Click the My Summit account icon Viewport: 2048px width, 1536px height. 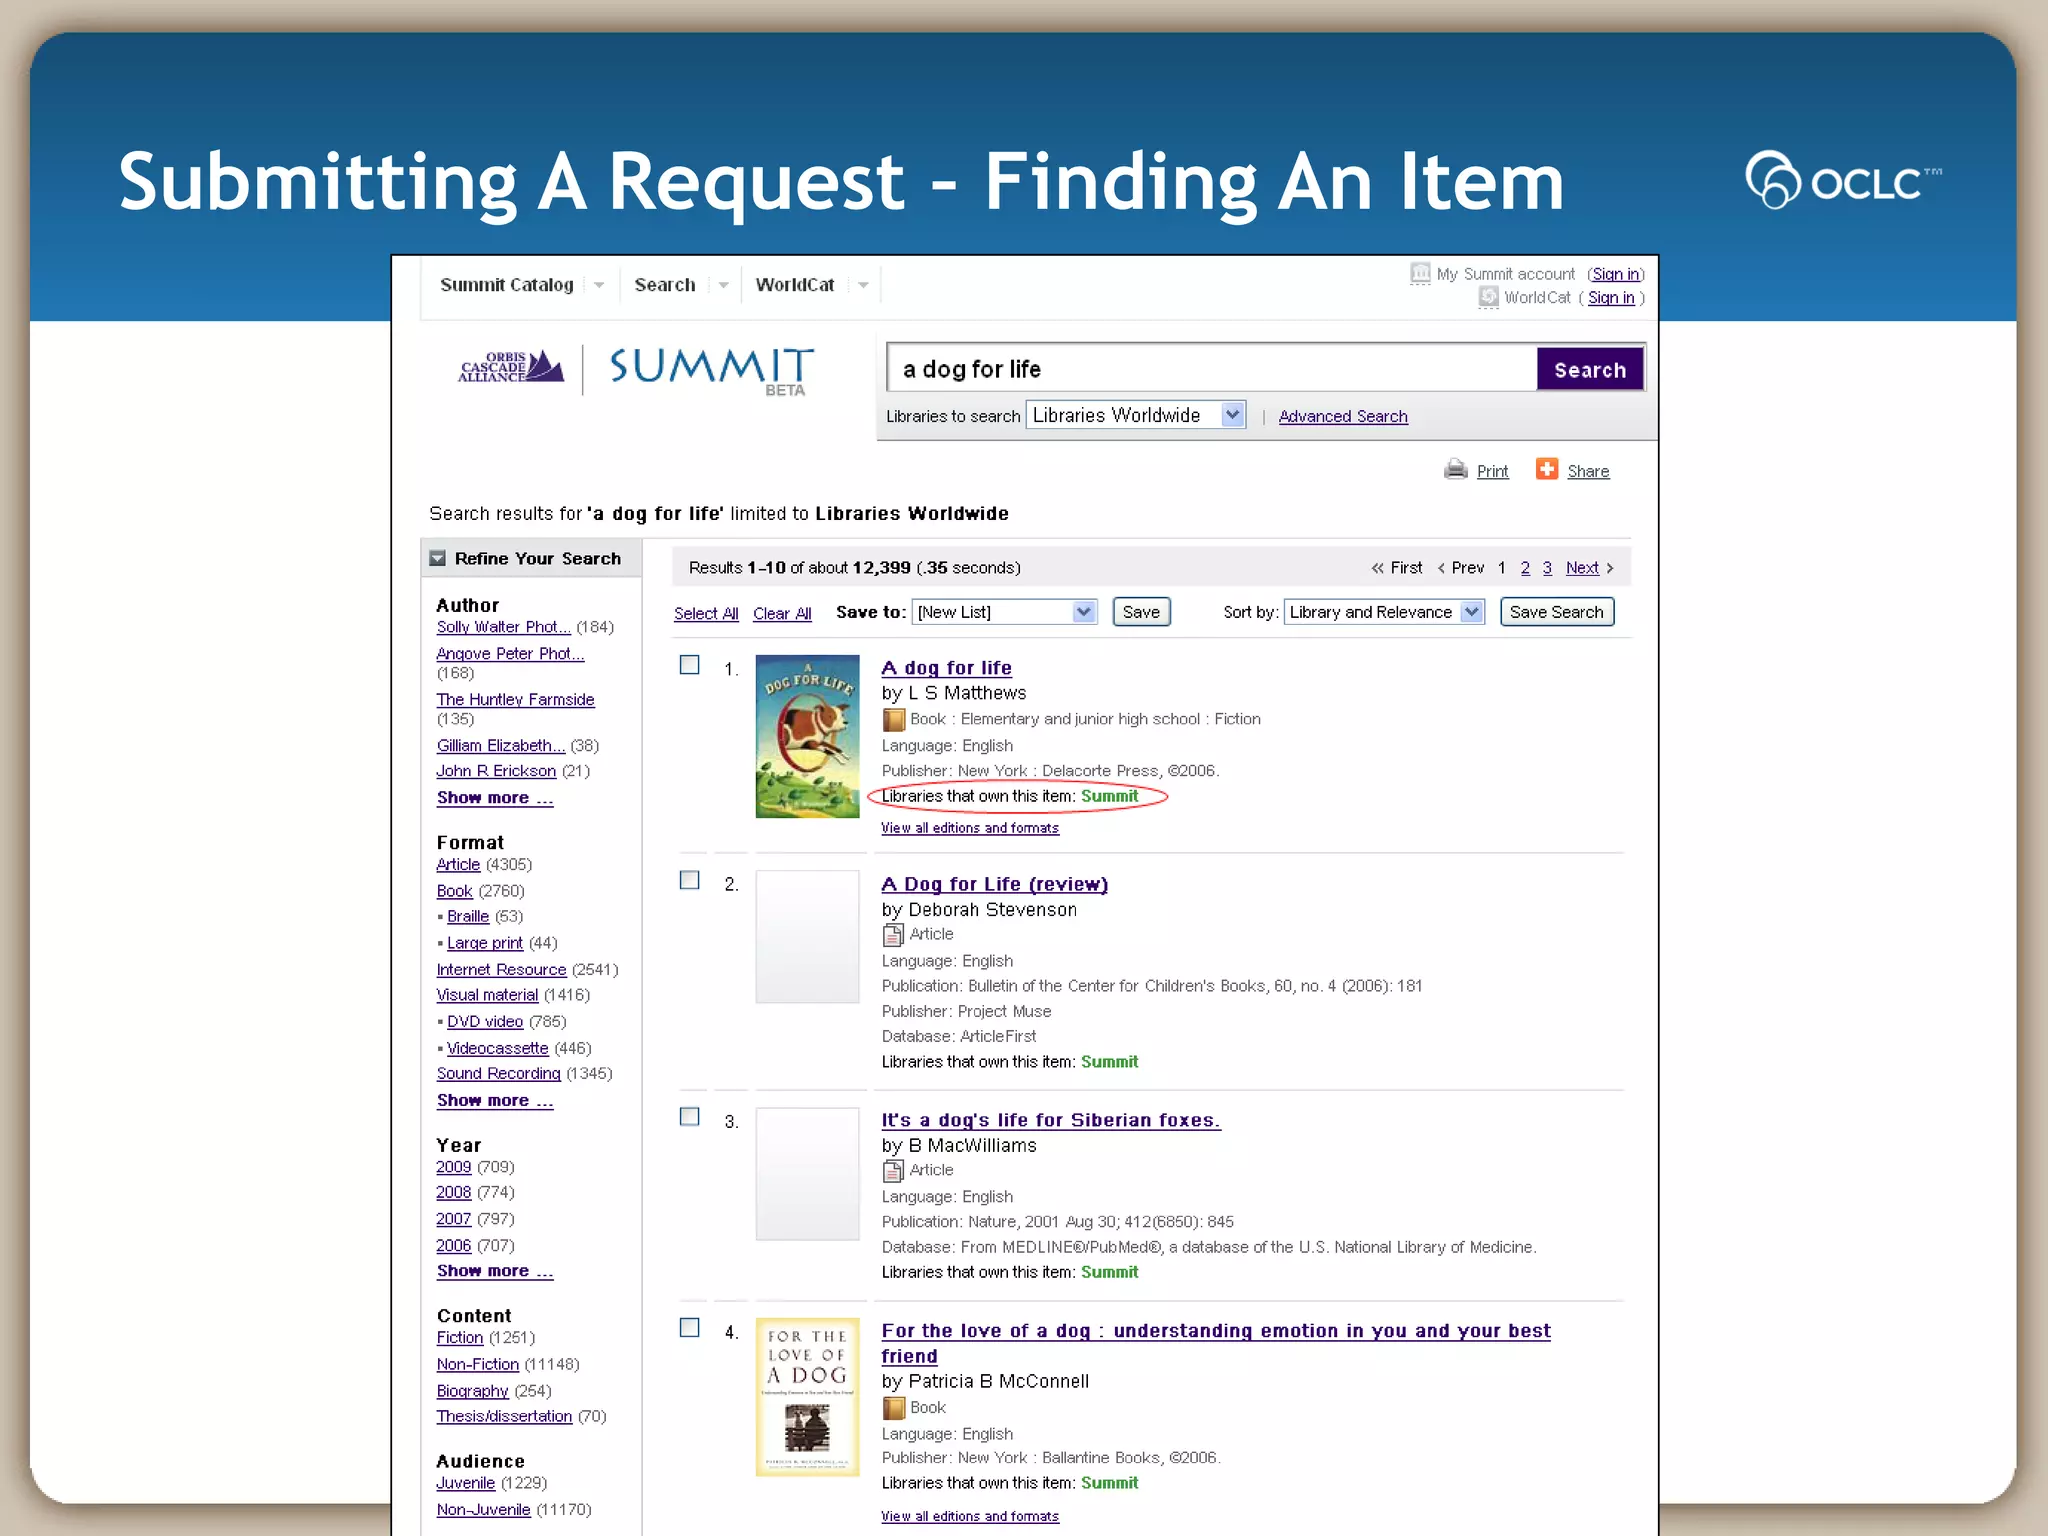[1420, 273]
